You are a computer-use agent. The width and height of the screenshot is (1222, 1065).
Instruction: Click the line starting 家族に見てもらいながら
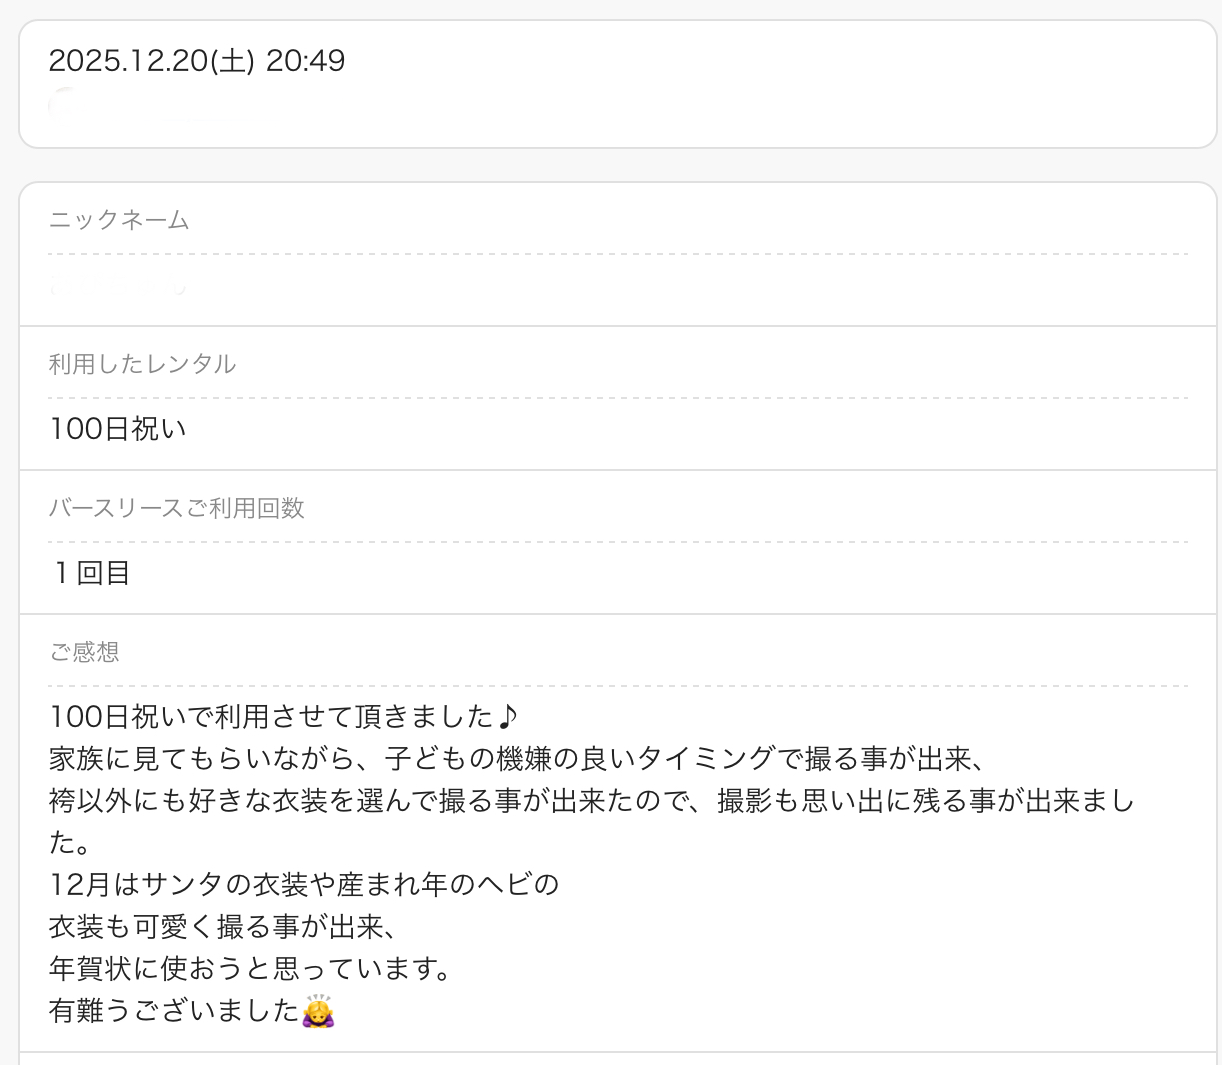point(518,758)
